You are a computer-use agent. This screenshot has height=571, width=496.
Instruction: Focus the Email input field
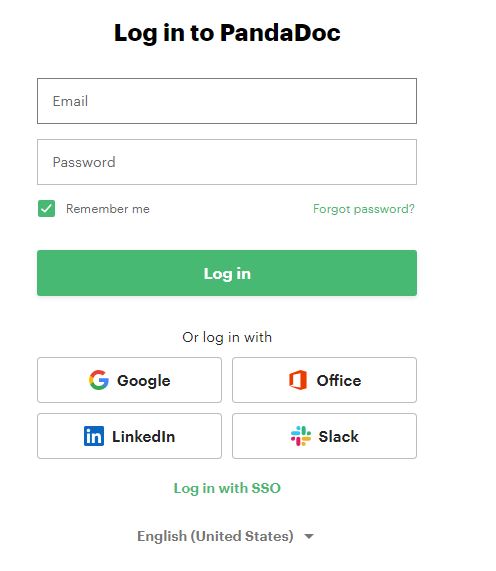[x=227, y=101]
